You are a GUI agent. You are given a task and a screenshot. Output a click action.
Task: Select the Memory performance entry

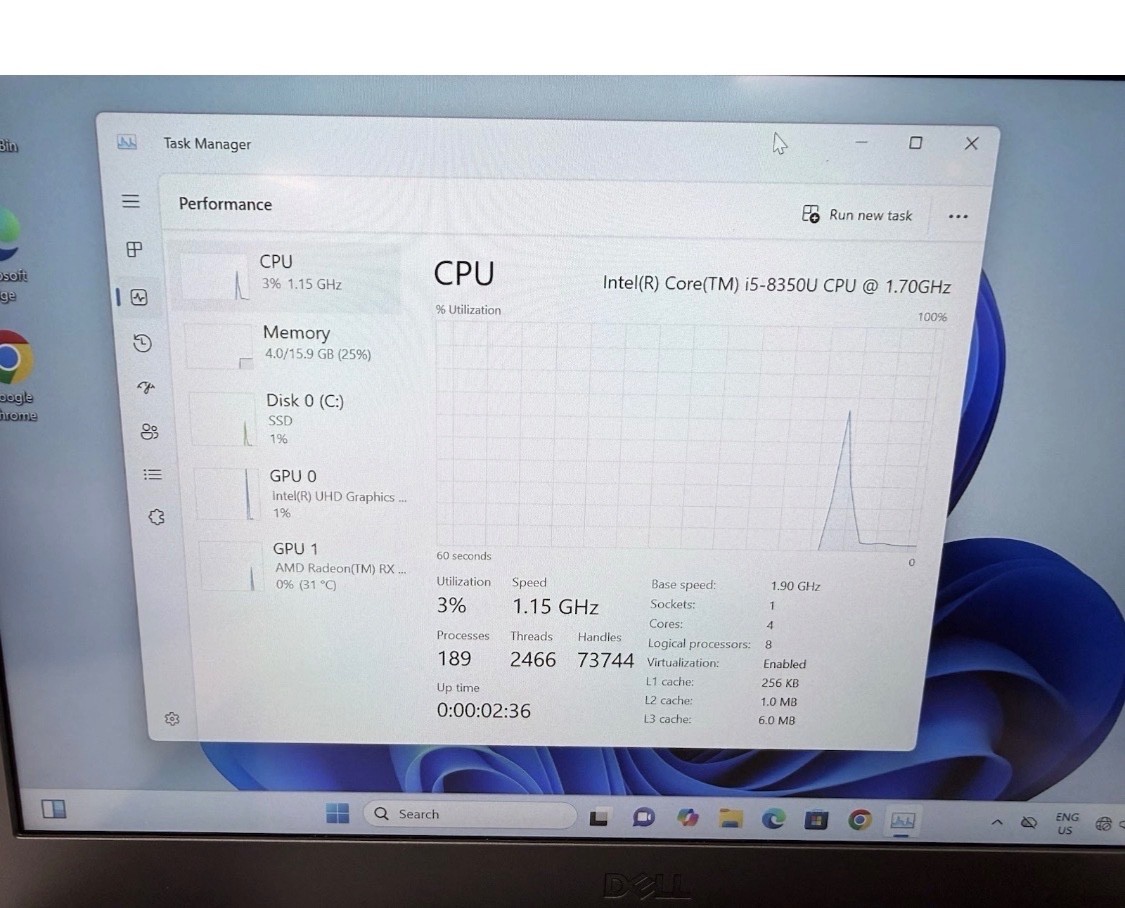tap(292, 346)
